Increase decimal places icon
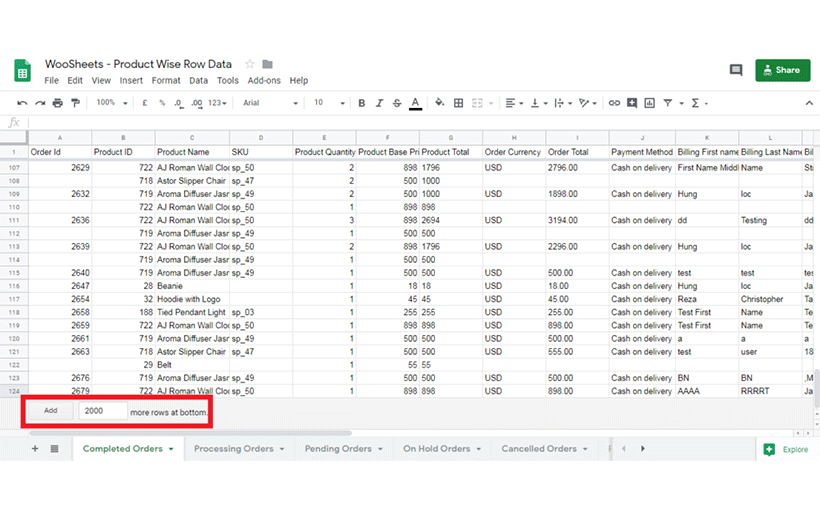 tap(197, 103)
